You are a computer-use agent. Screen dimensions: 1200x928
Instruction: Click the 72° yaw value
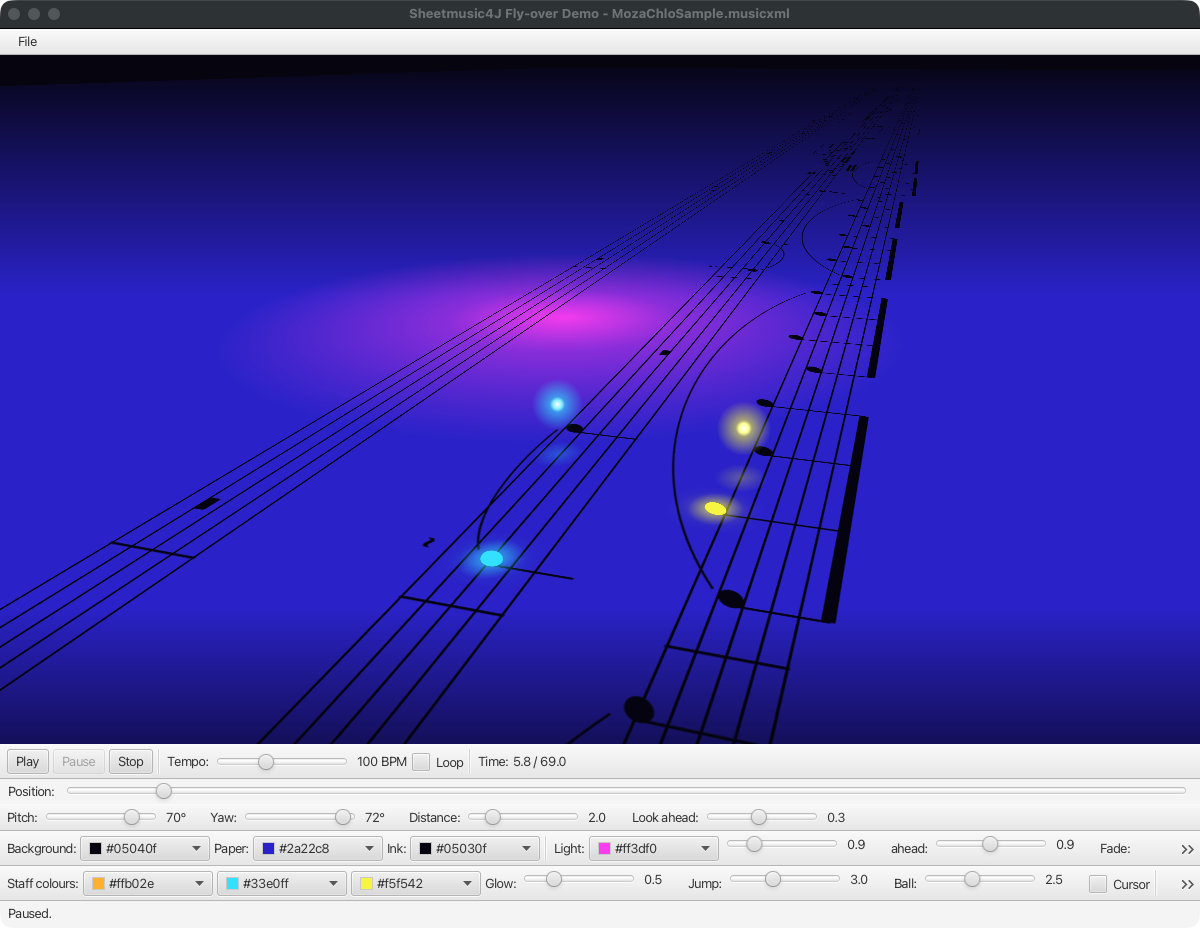pyautogui.click(x=375, y=817)
